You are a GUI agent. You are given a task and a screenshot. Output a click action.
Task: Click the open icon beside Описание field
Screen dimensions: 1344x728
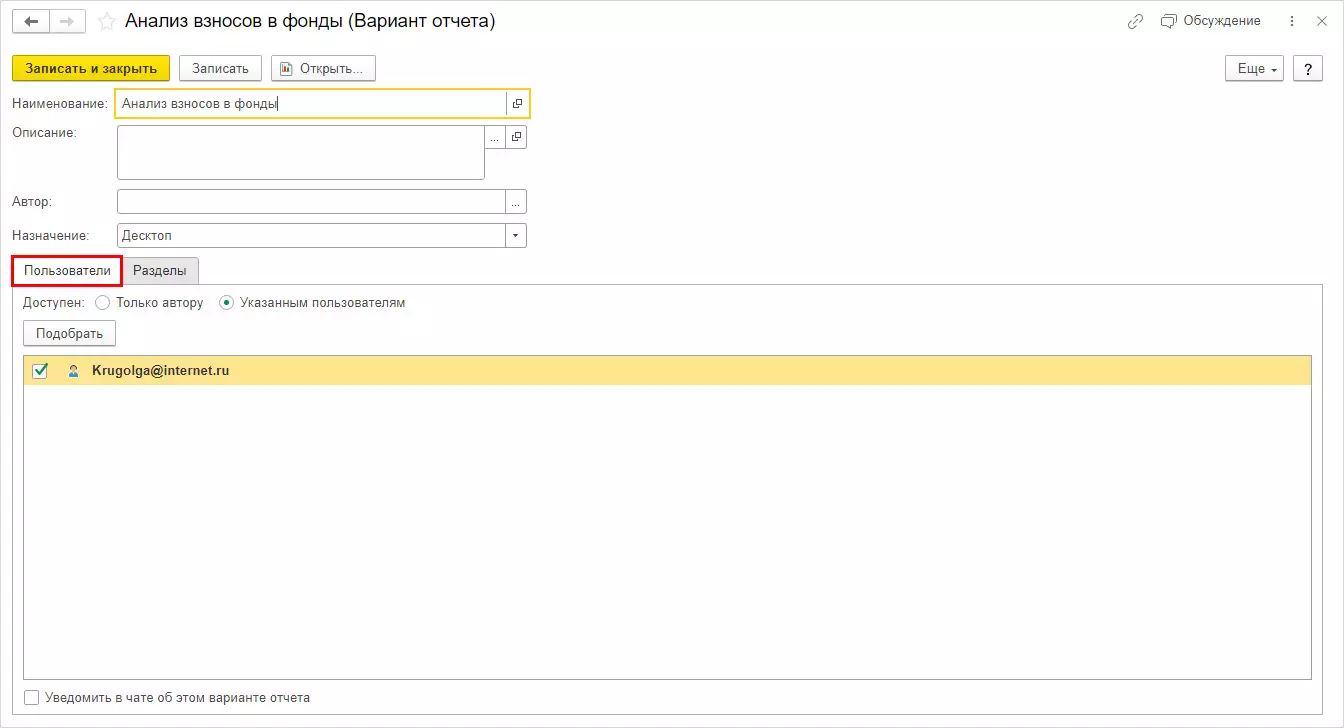[x=516, y=137]
